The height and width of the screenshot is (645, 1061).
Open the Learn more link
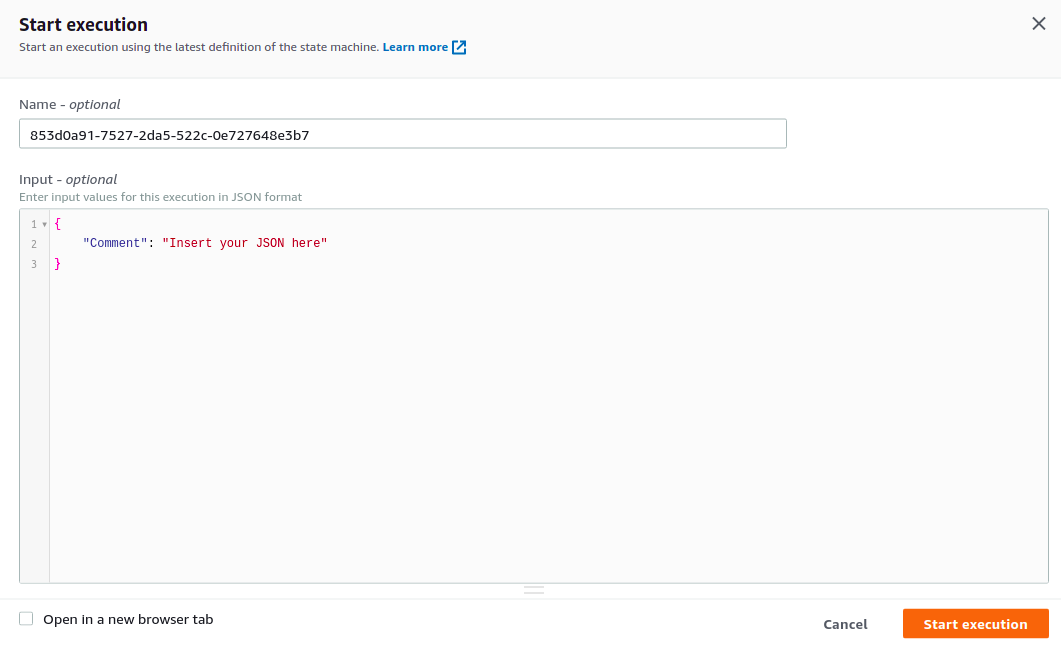pyautogui.click(x=415, y=47)
